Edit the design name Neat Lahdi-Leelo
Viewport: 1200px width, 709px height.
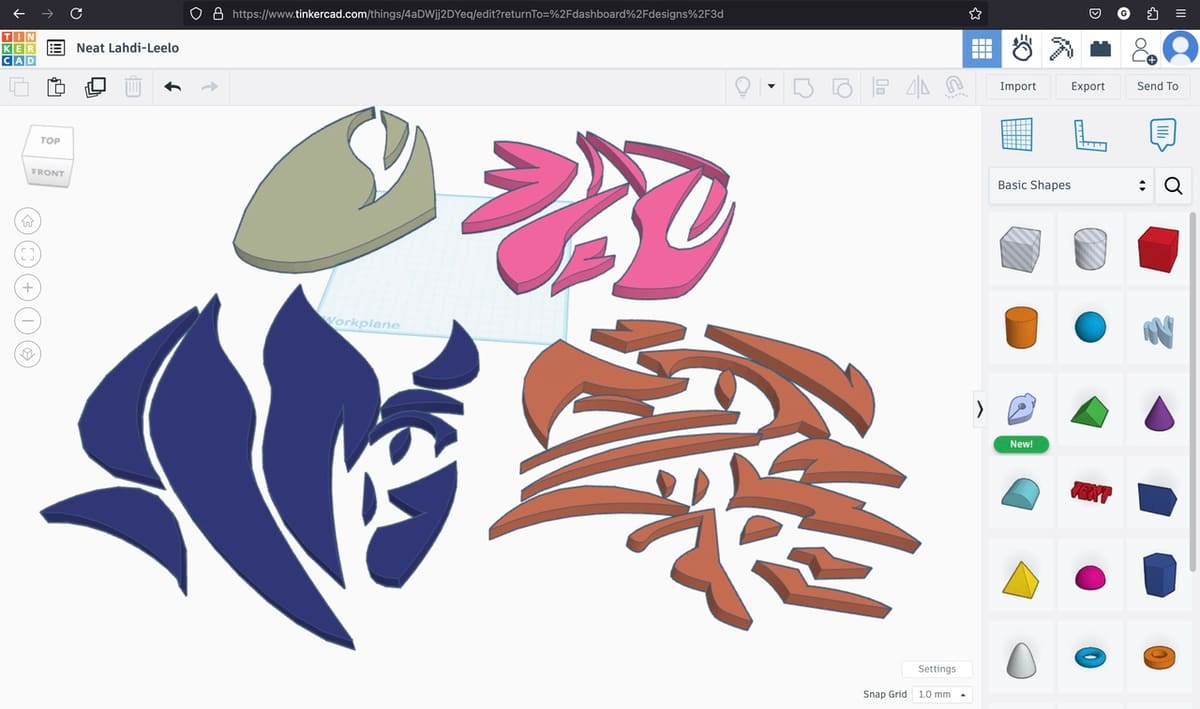click(128, 48)
